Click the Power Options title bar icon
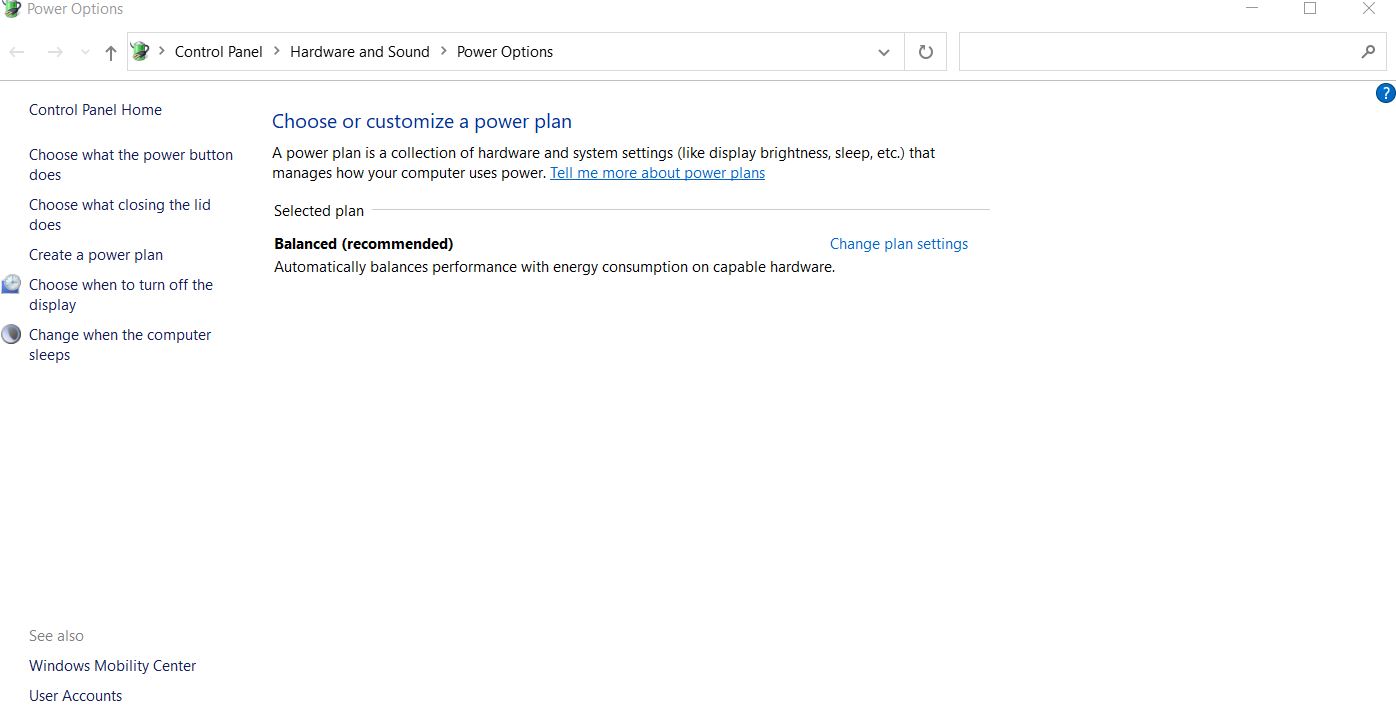The width and height of the screenshot is (1396, 724). (11, 9)
